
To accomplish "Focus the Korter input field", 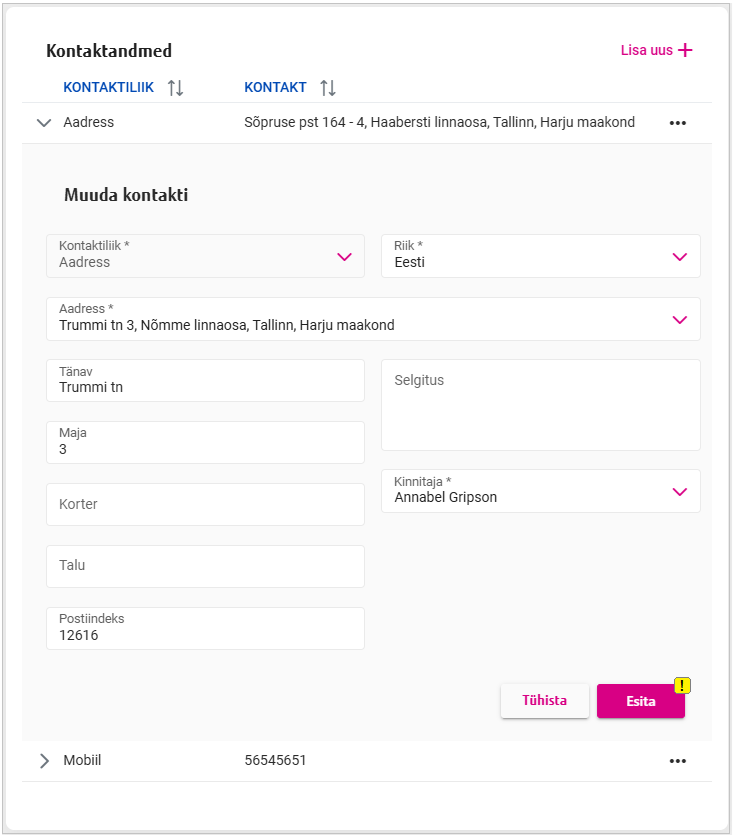I will [x=205, y=504].
